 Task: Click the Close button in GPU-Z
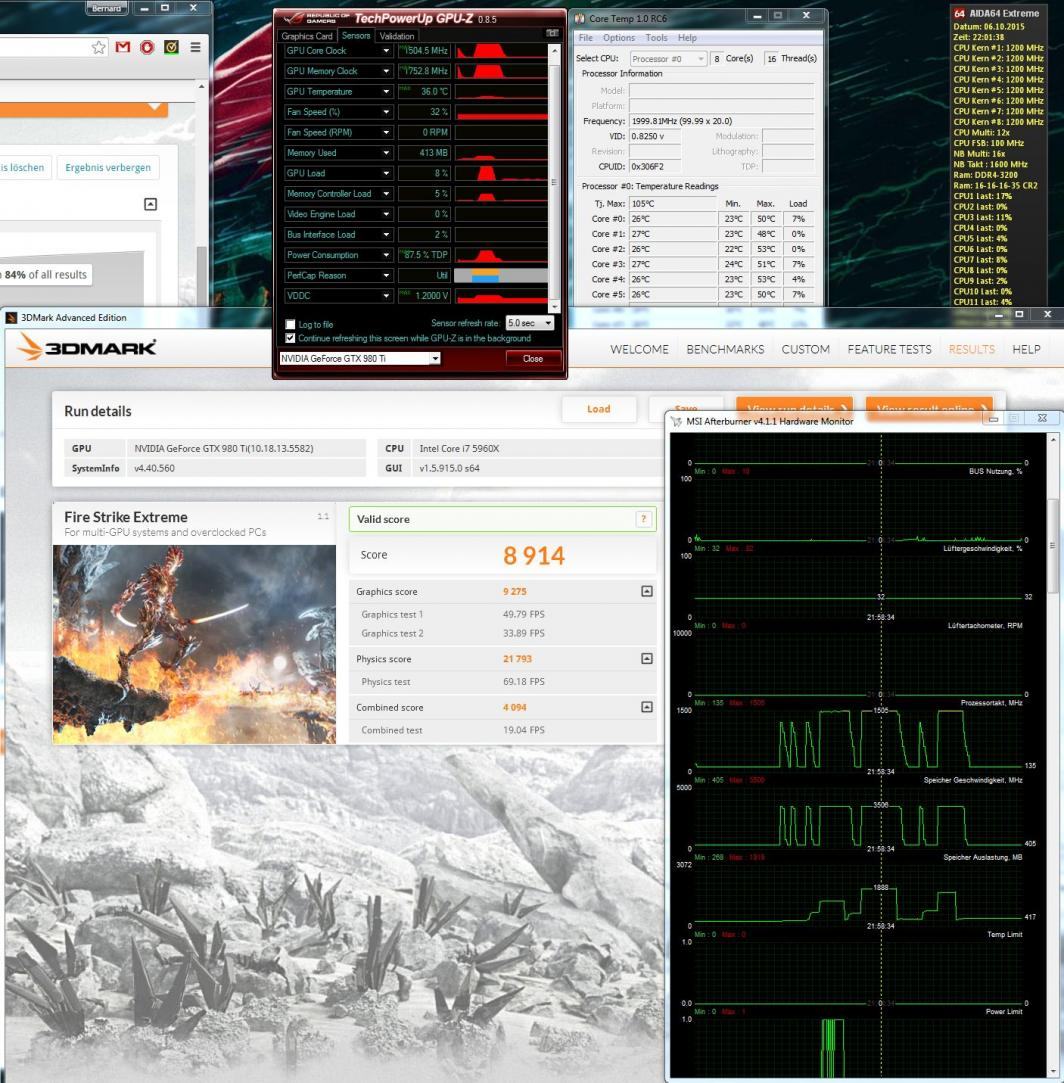click(533, 358)
